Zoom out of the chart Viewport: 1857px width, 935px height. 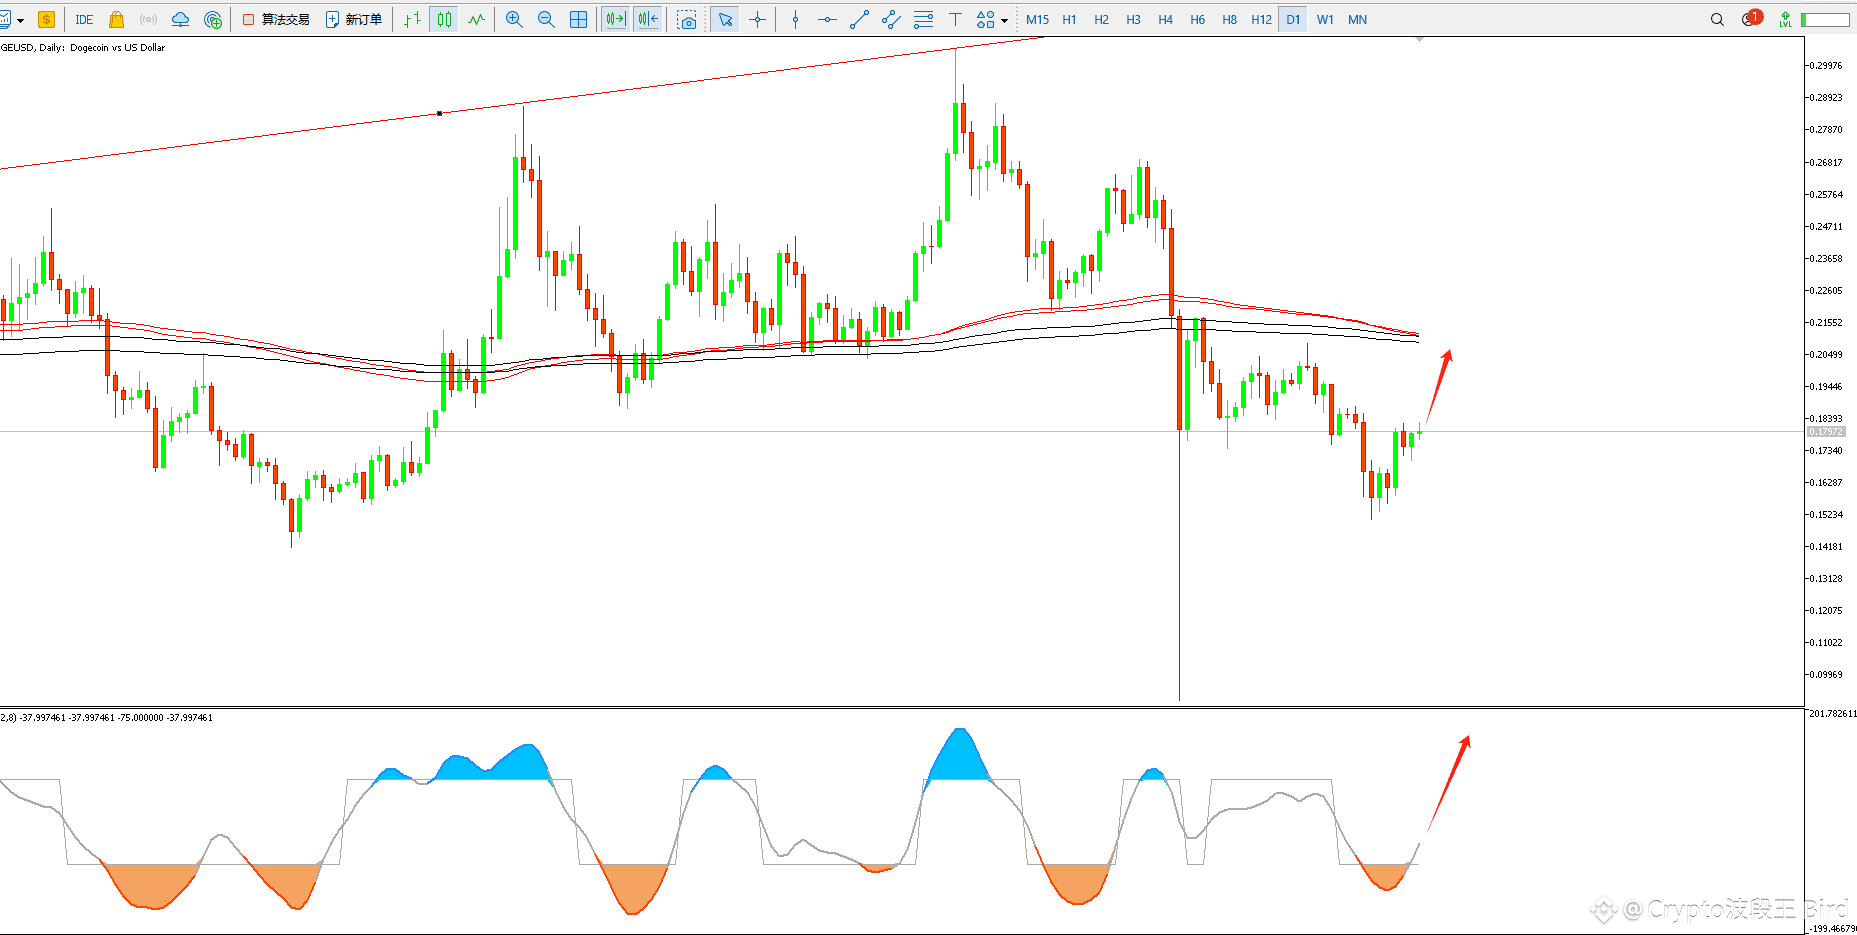point(546,19)
